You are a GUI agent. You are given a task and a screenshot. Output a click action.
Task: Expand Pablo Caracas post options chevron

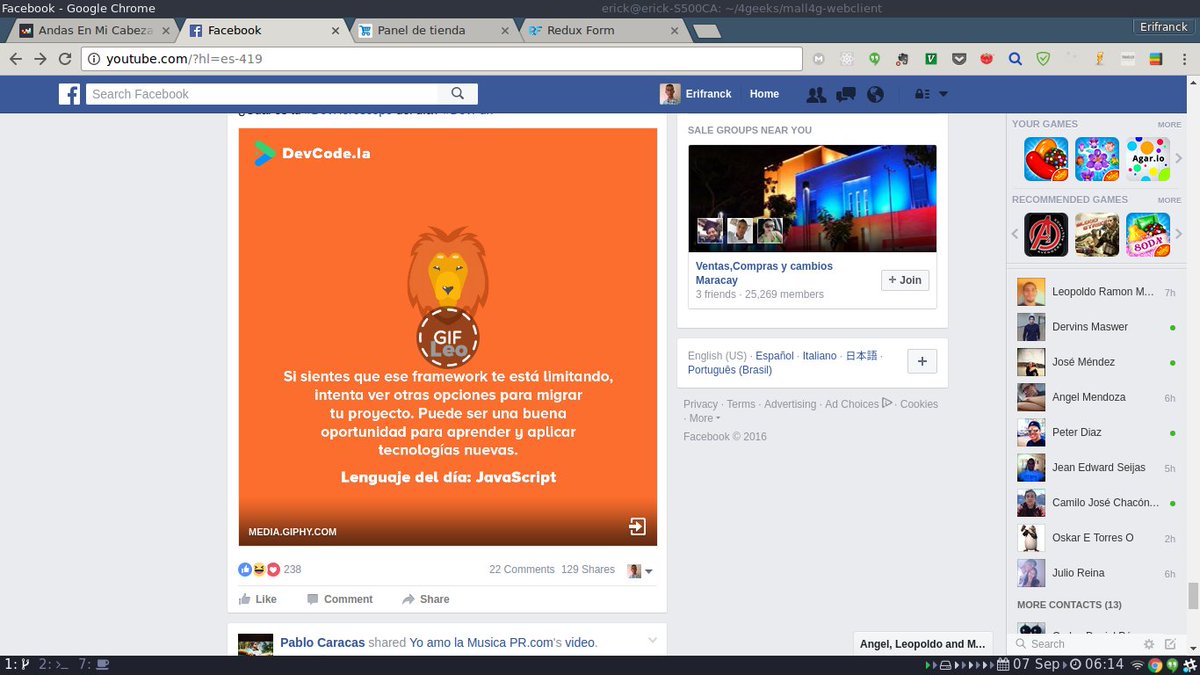coord(653,640)
